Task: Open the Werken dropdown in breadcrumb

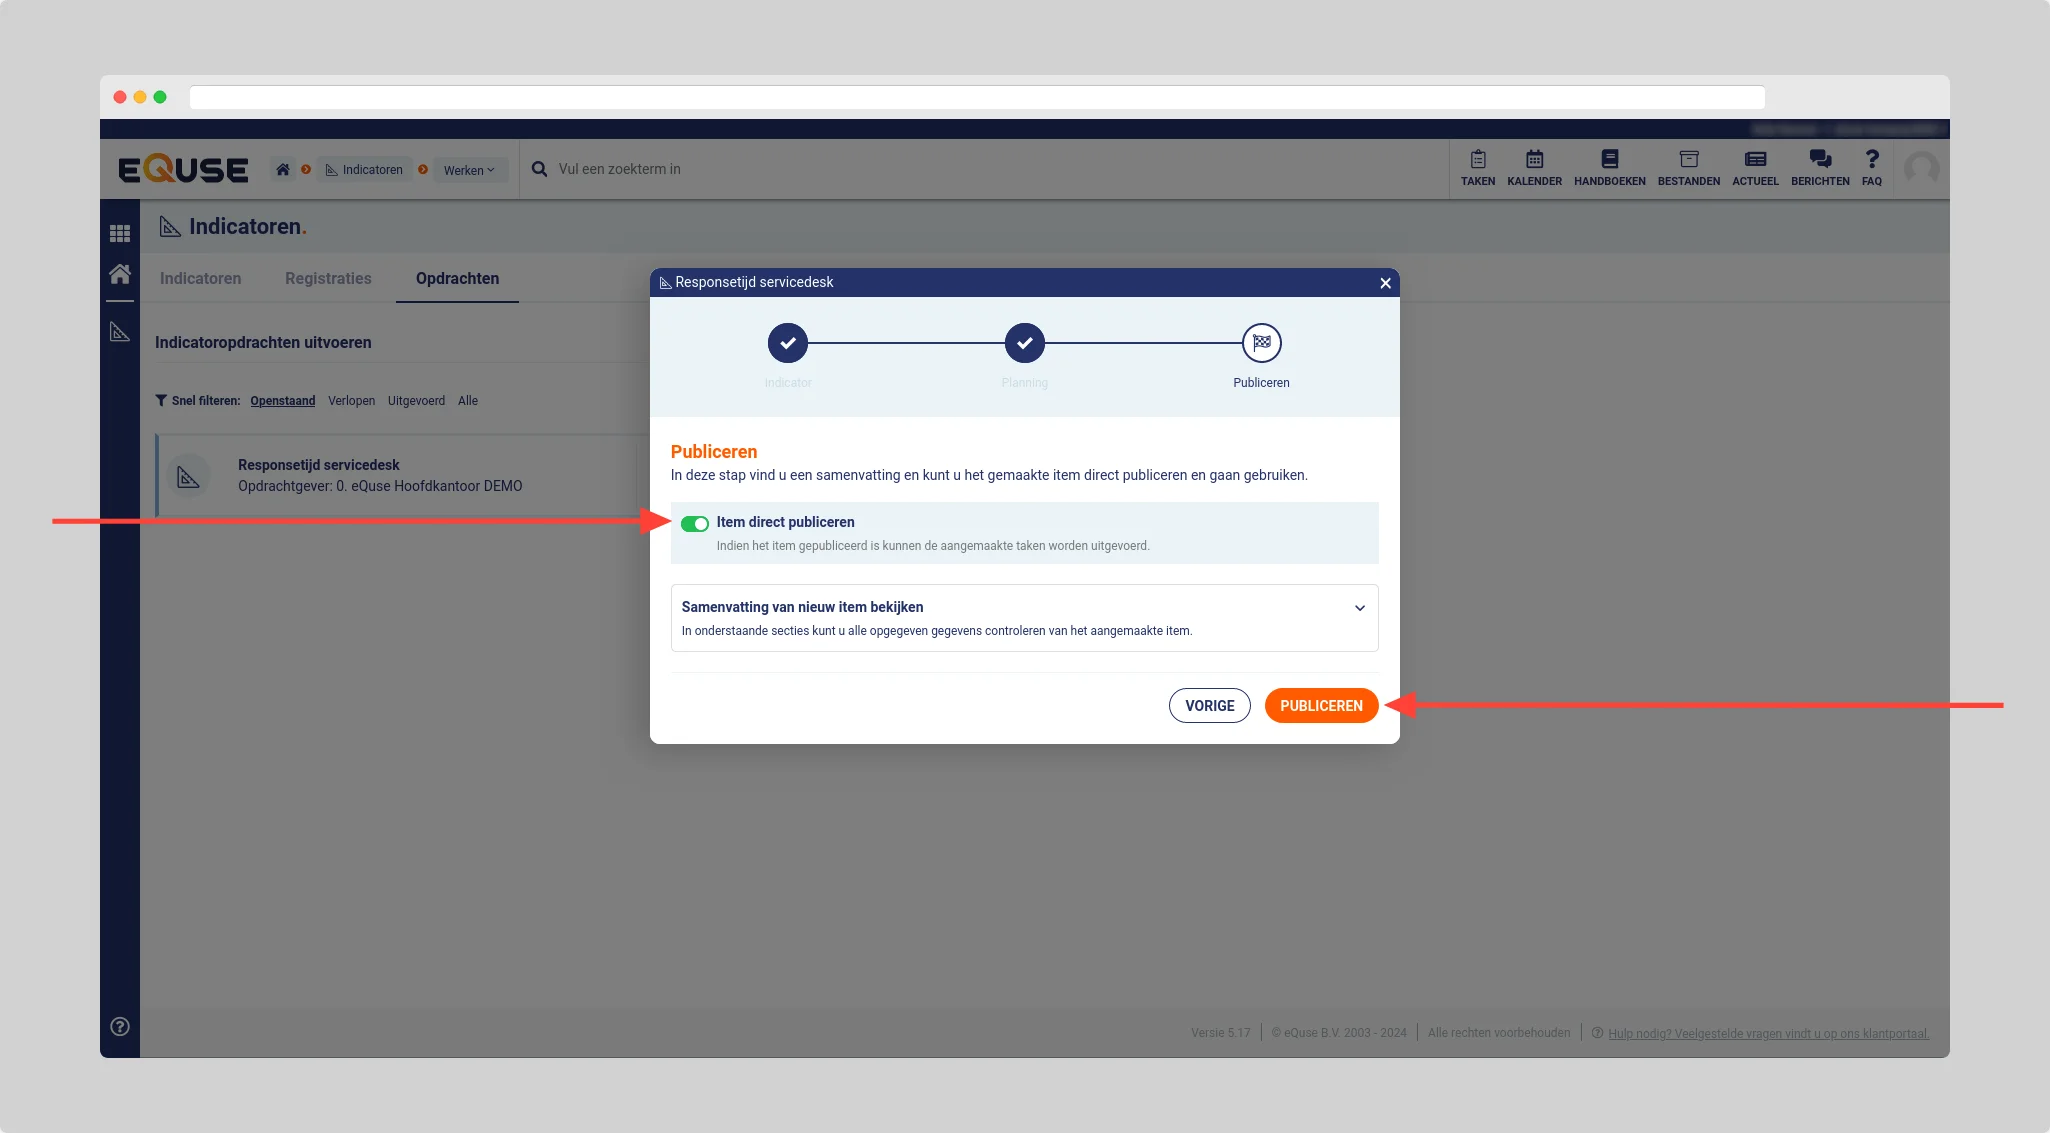Action: pyautogui.click(x=469, y=170)
